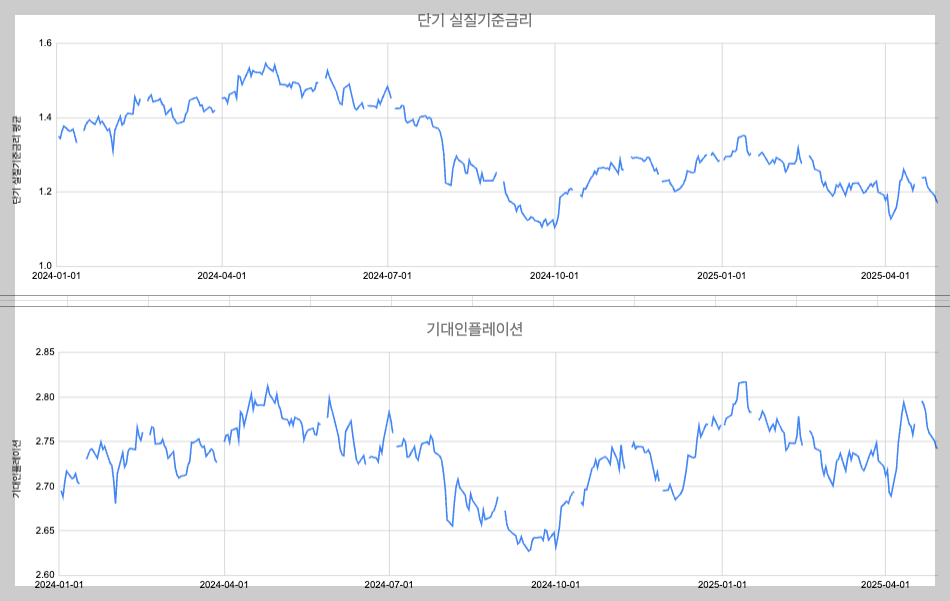Click the 2.60 y-axis label

pos(45,575)
